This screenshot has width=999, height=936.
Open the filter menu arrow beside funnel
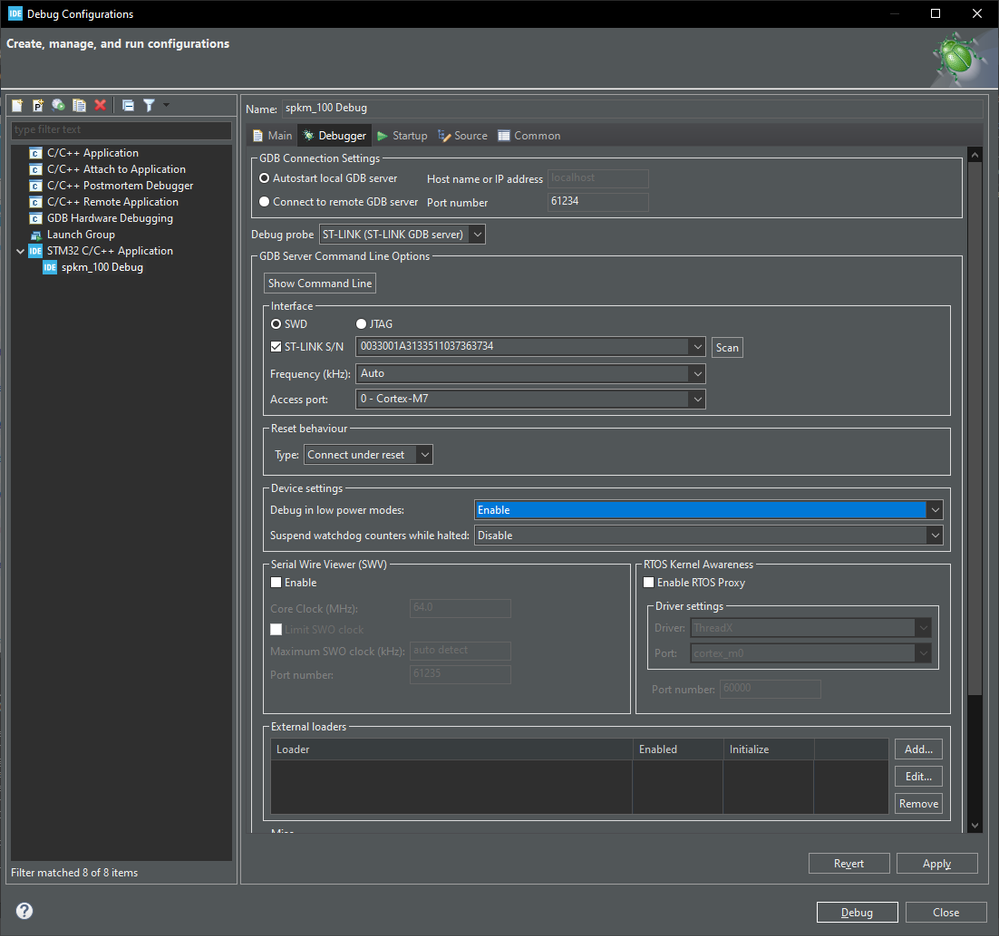(x=166, y=104)
